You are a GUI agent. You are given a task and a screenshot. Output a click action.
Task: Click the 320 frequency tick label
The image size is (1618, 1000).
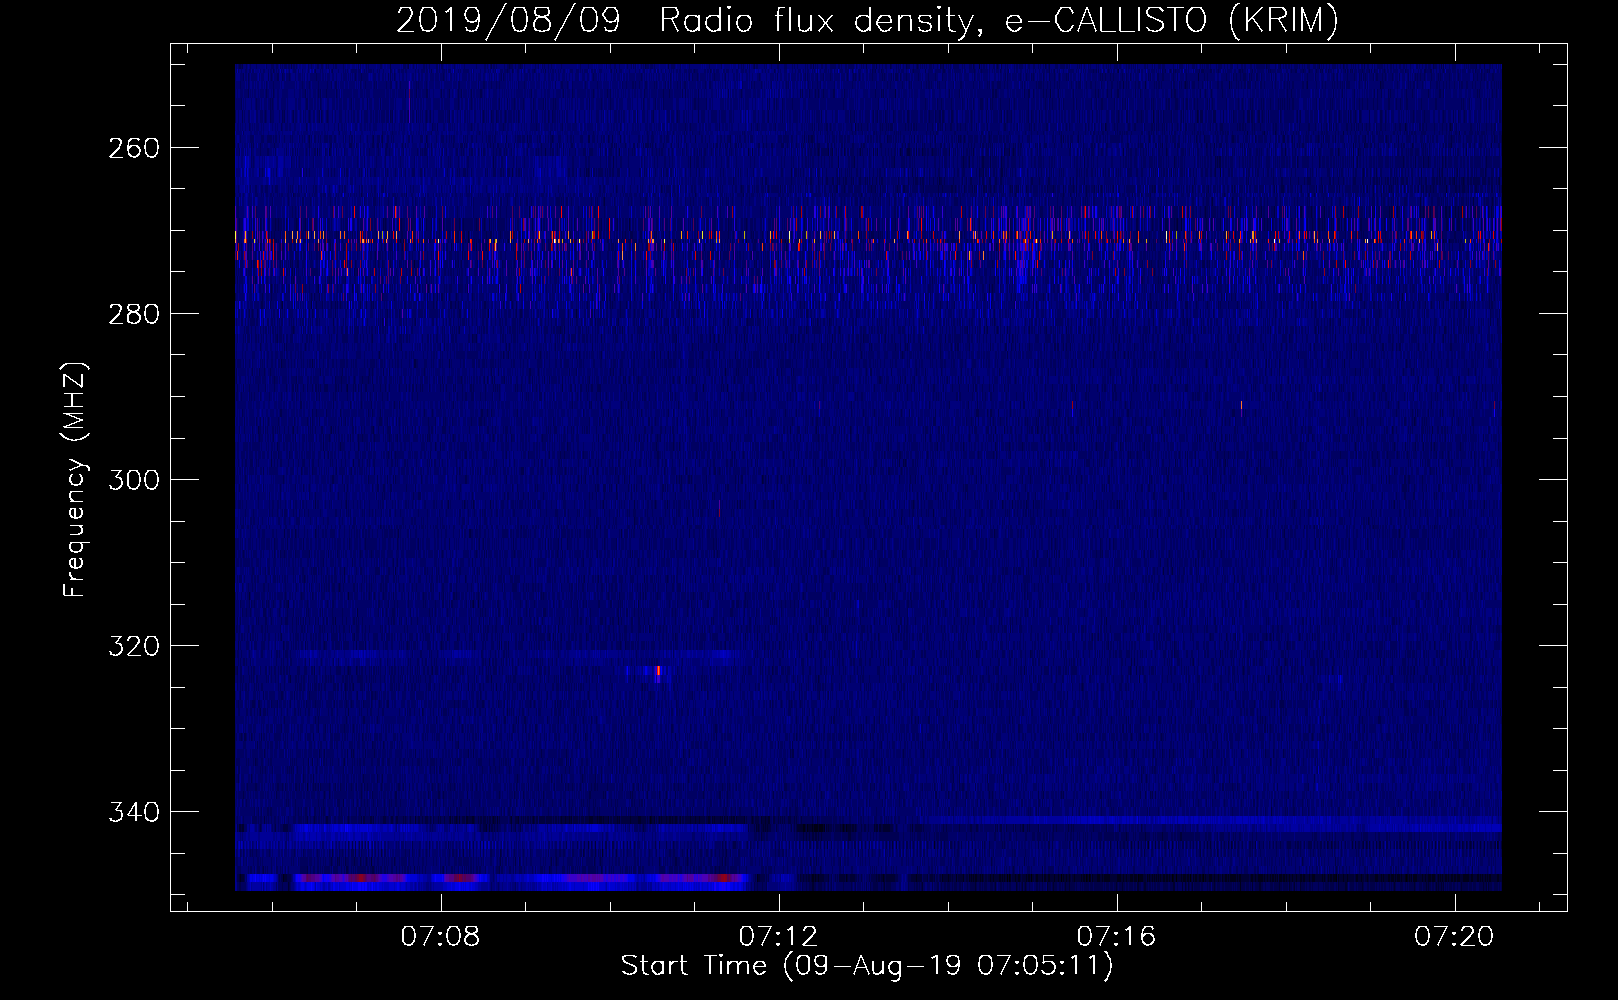pos(134,646)
